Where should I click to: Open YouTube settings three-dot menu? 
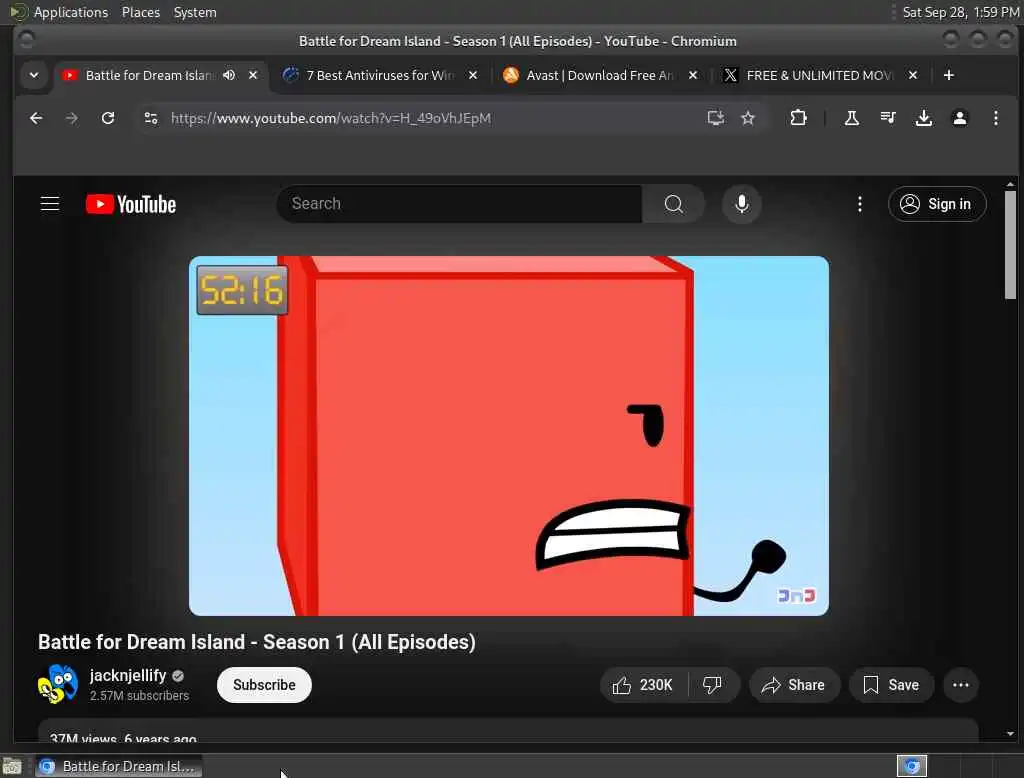[x=859, y=204]
